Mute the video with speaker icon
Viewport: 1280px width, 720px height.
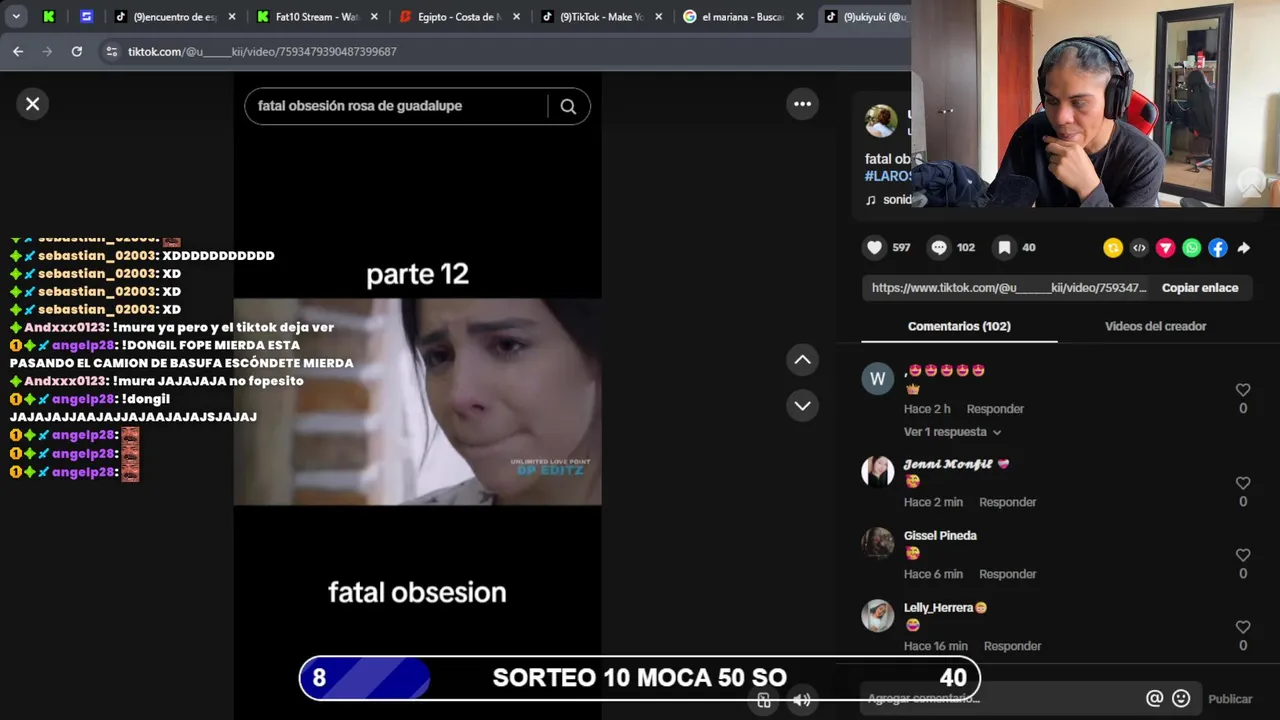click(801, 700)
